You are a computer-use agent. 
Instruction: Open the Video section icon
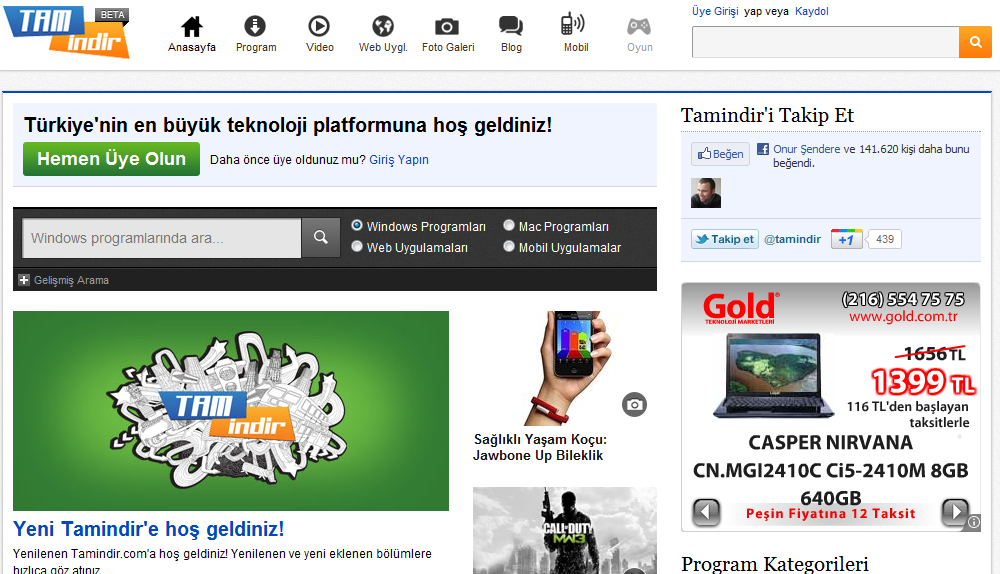[x=320, y=27]
